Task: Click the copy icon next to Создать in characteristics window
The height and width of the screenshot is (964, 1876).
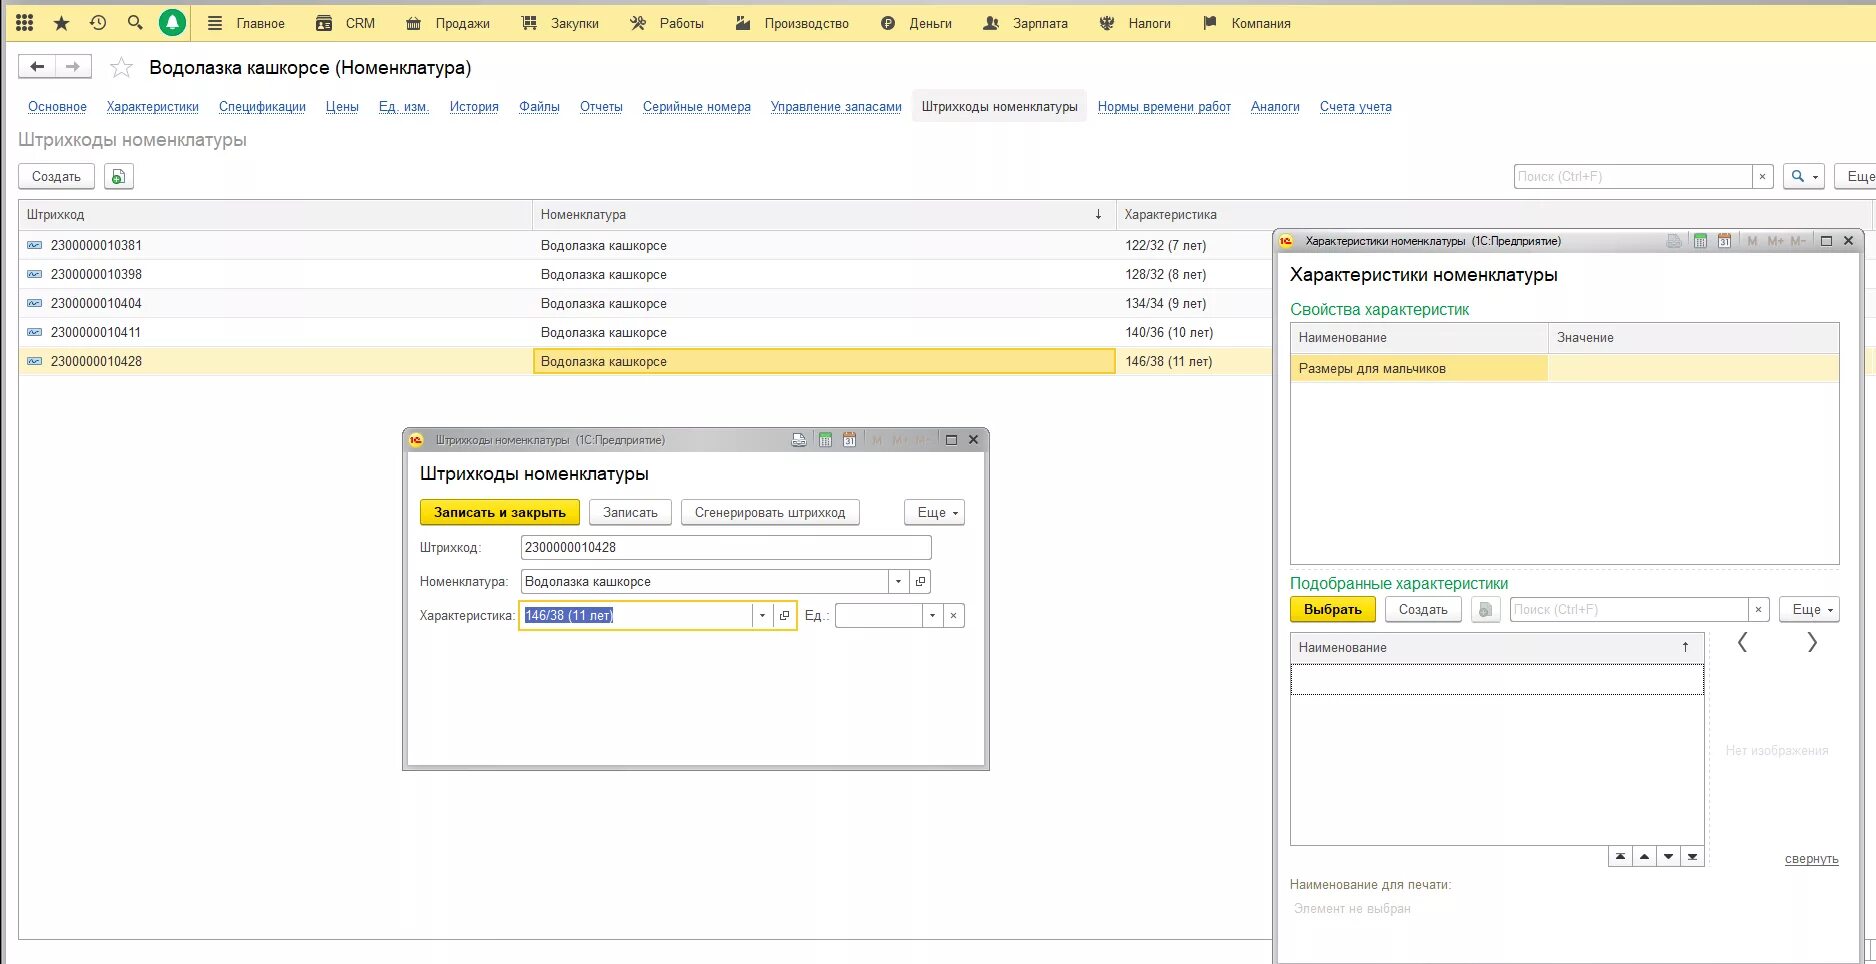Action: [x=1486, y=610]
